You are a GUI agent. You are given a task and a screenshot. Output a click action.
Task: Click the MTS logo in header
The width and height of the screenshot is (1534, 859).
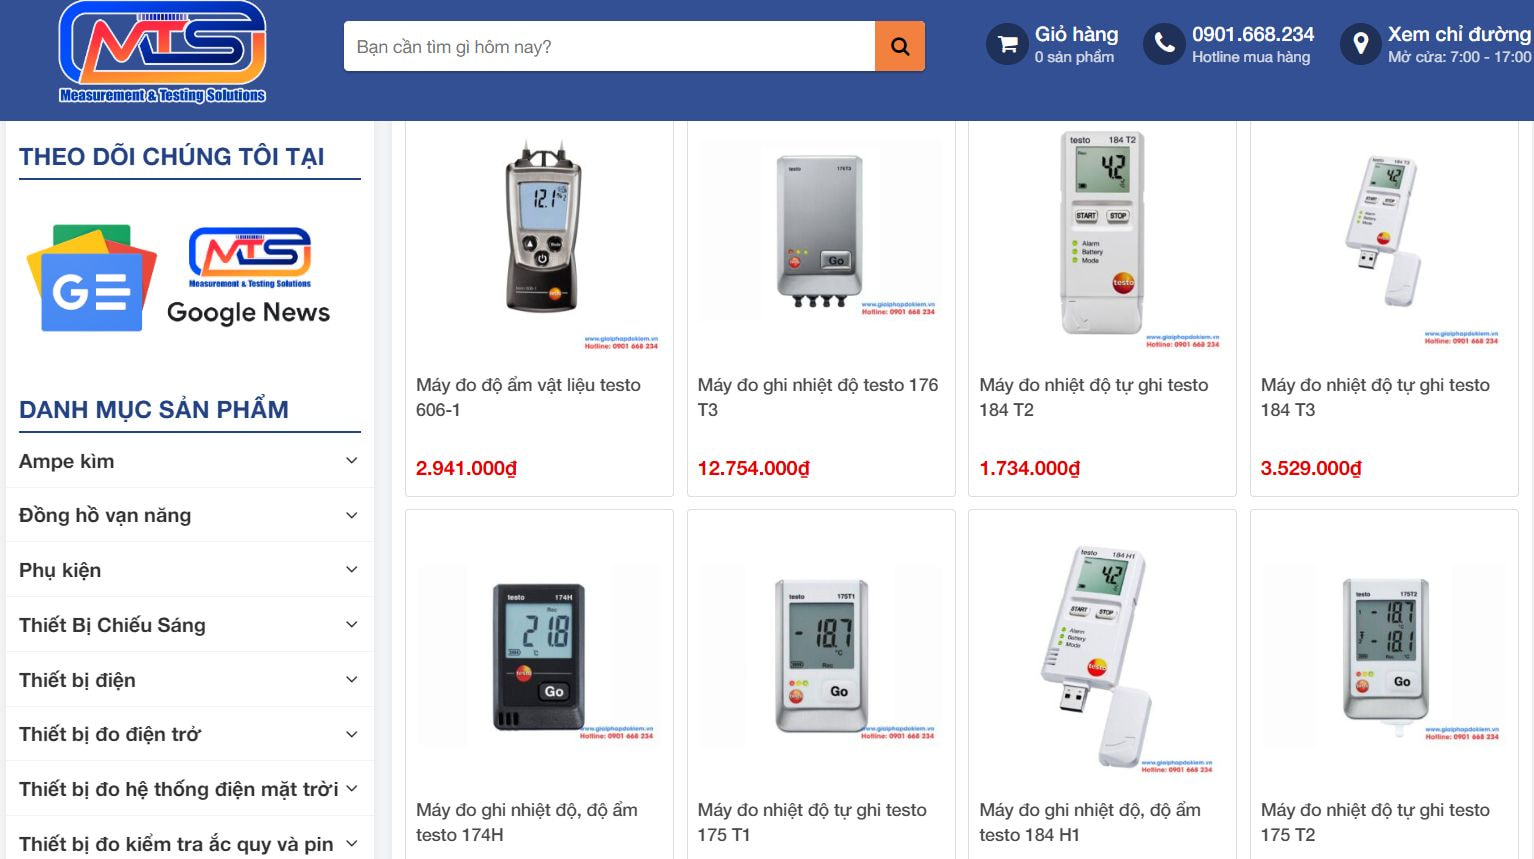(162, 52)
